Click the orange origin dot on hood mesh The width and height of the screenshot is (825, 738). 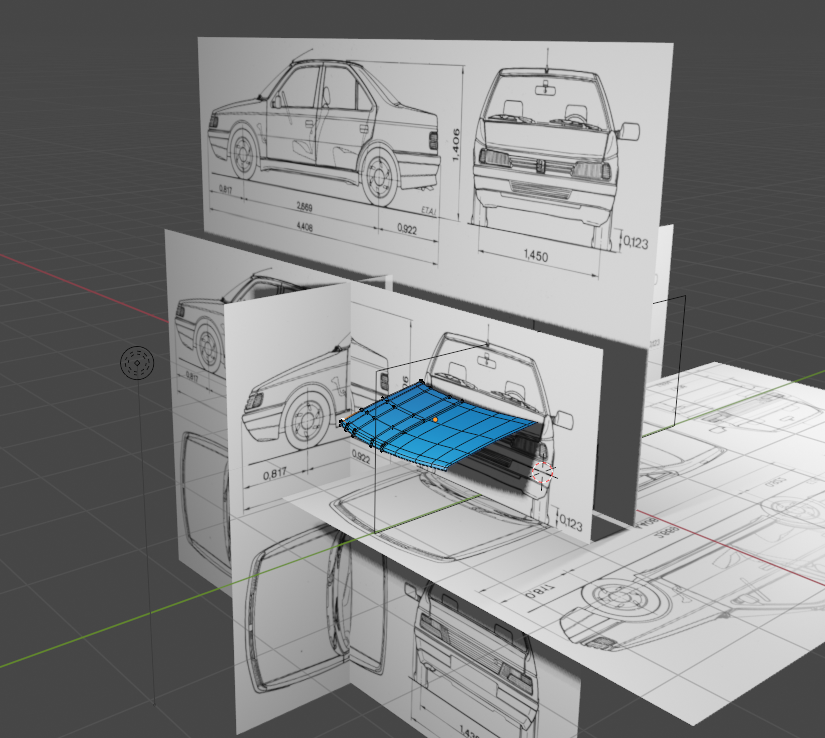(x=435, y=420)
